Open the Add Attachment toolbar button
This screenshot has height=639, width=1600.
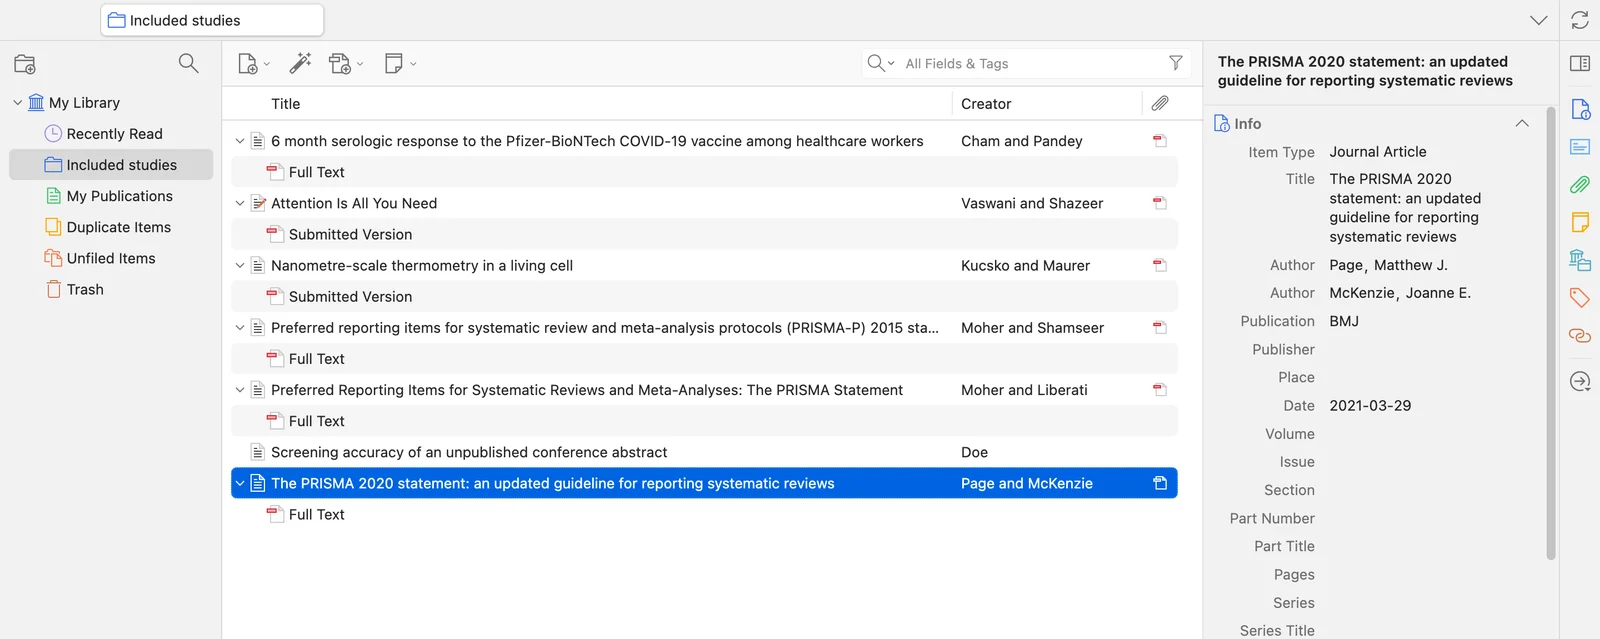pyautogui.click(x=346, y=64)
